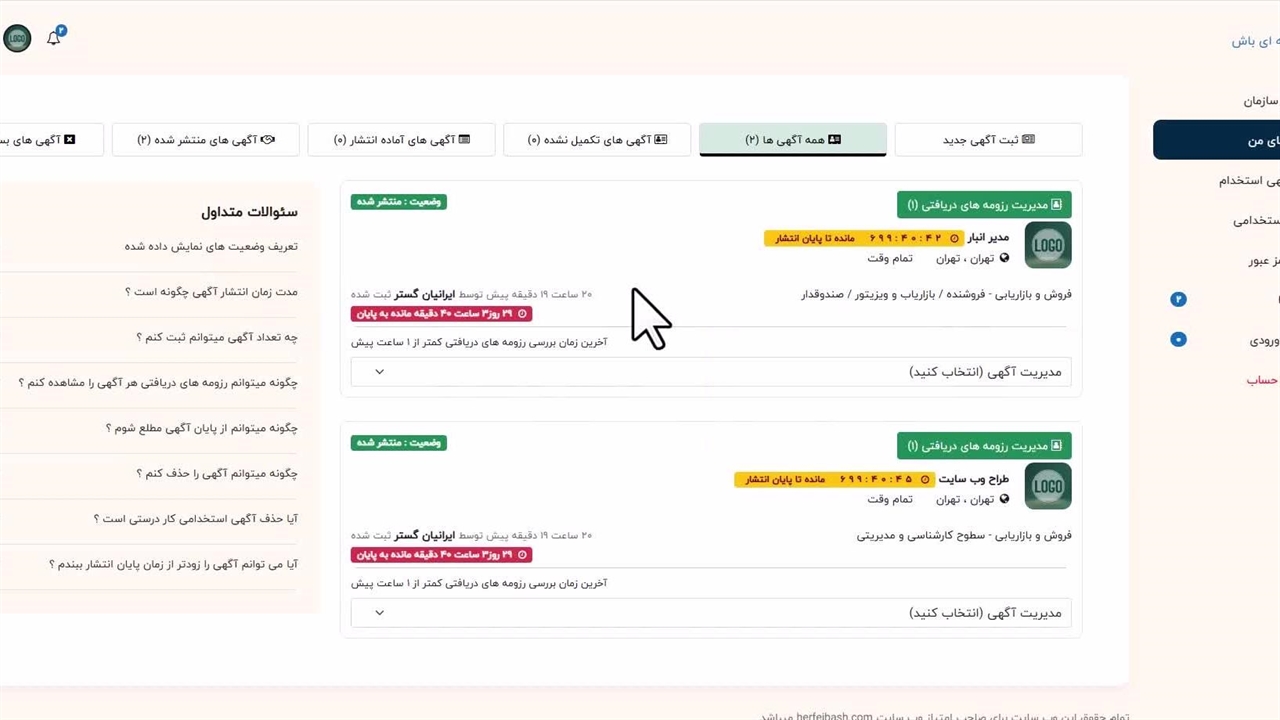
Task: Click the clock icon beside first ad countdown
Action: tap(954, 239)
